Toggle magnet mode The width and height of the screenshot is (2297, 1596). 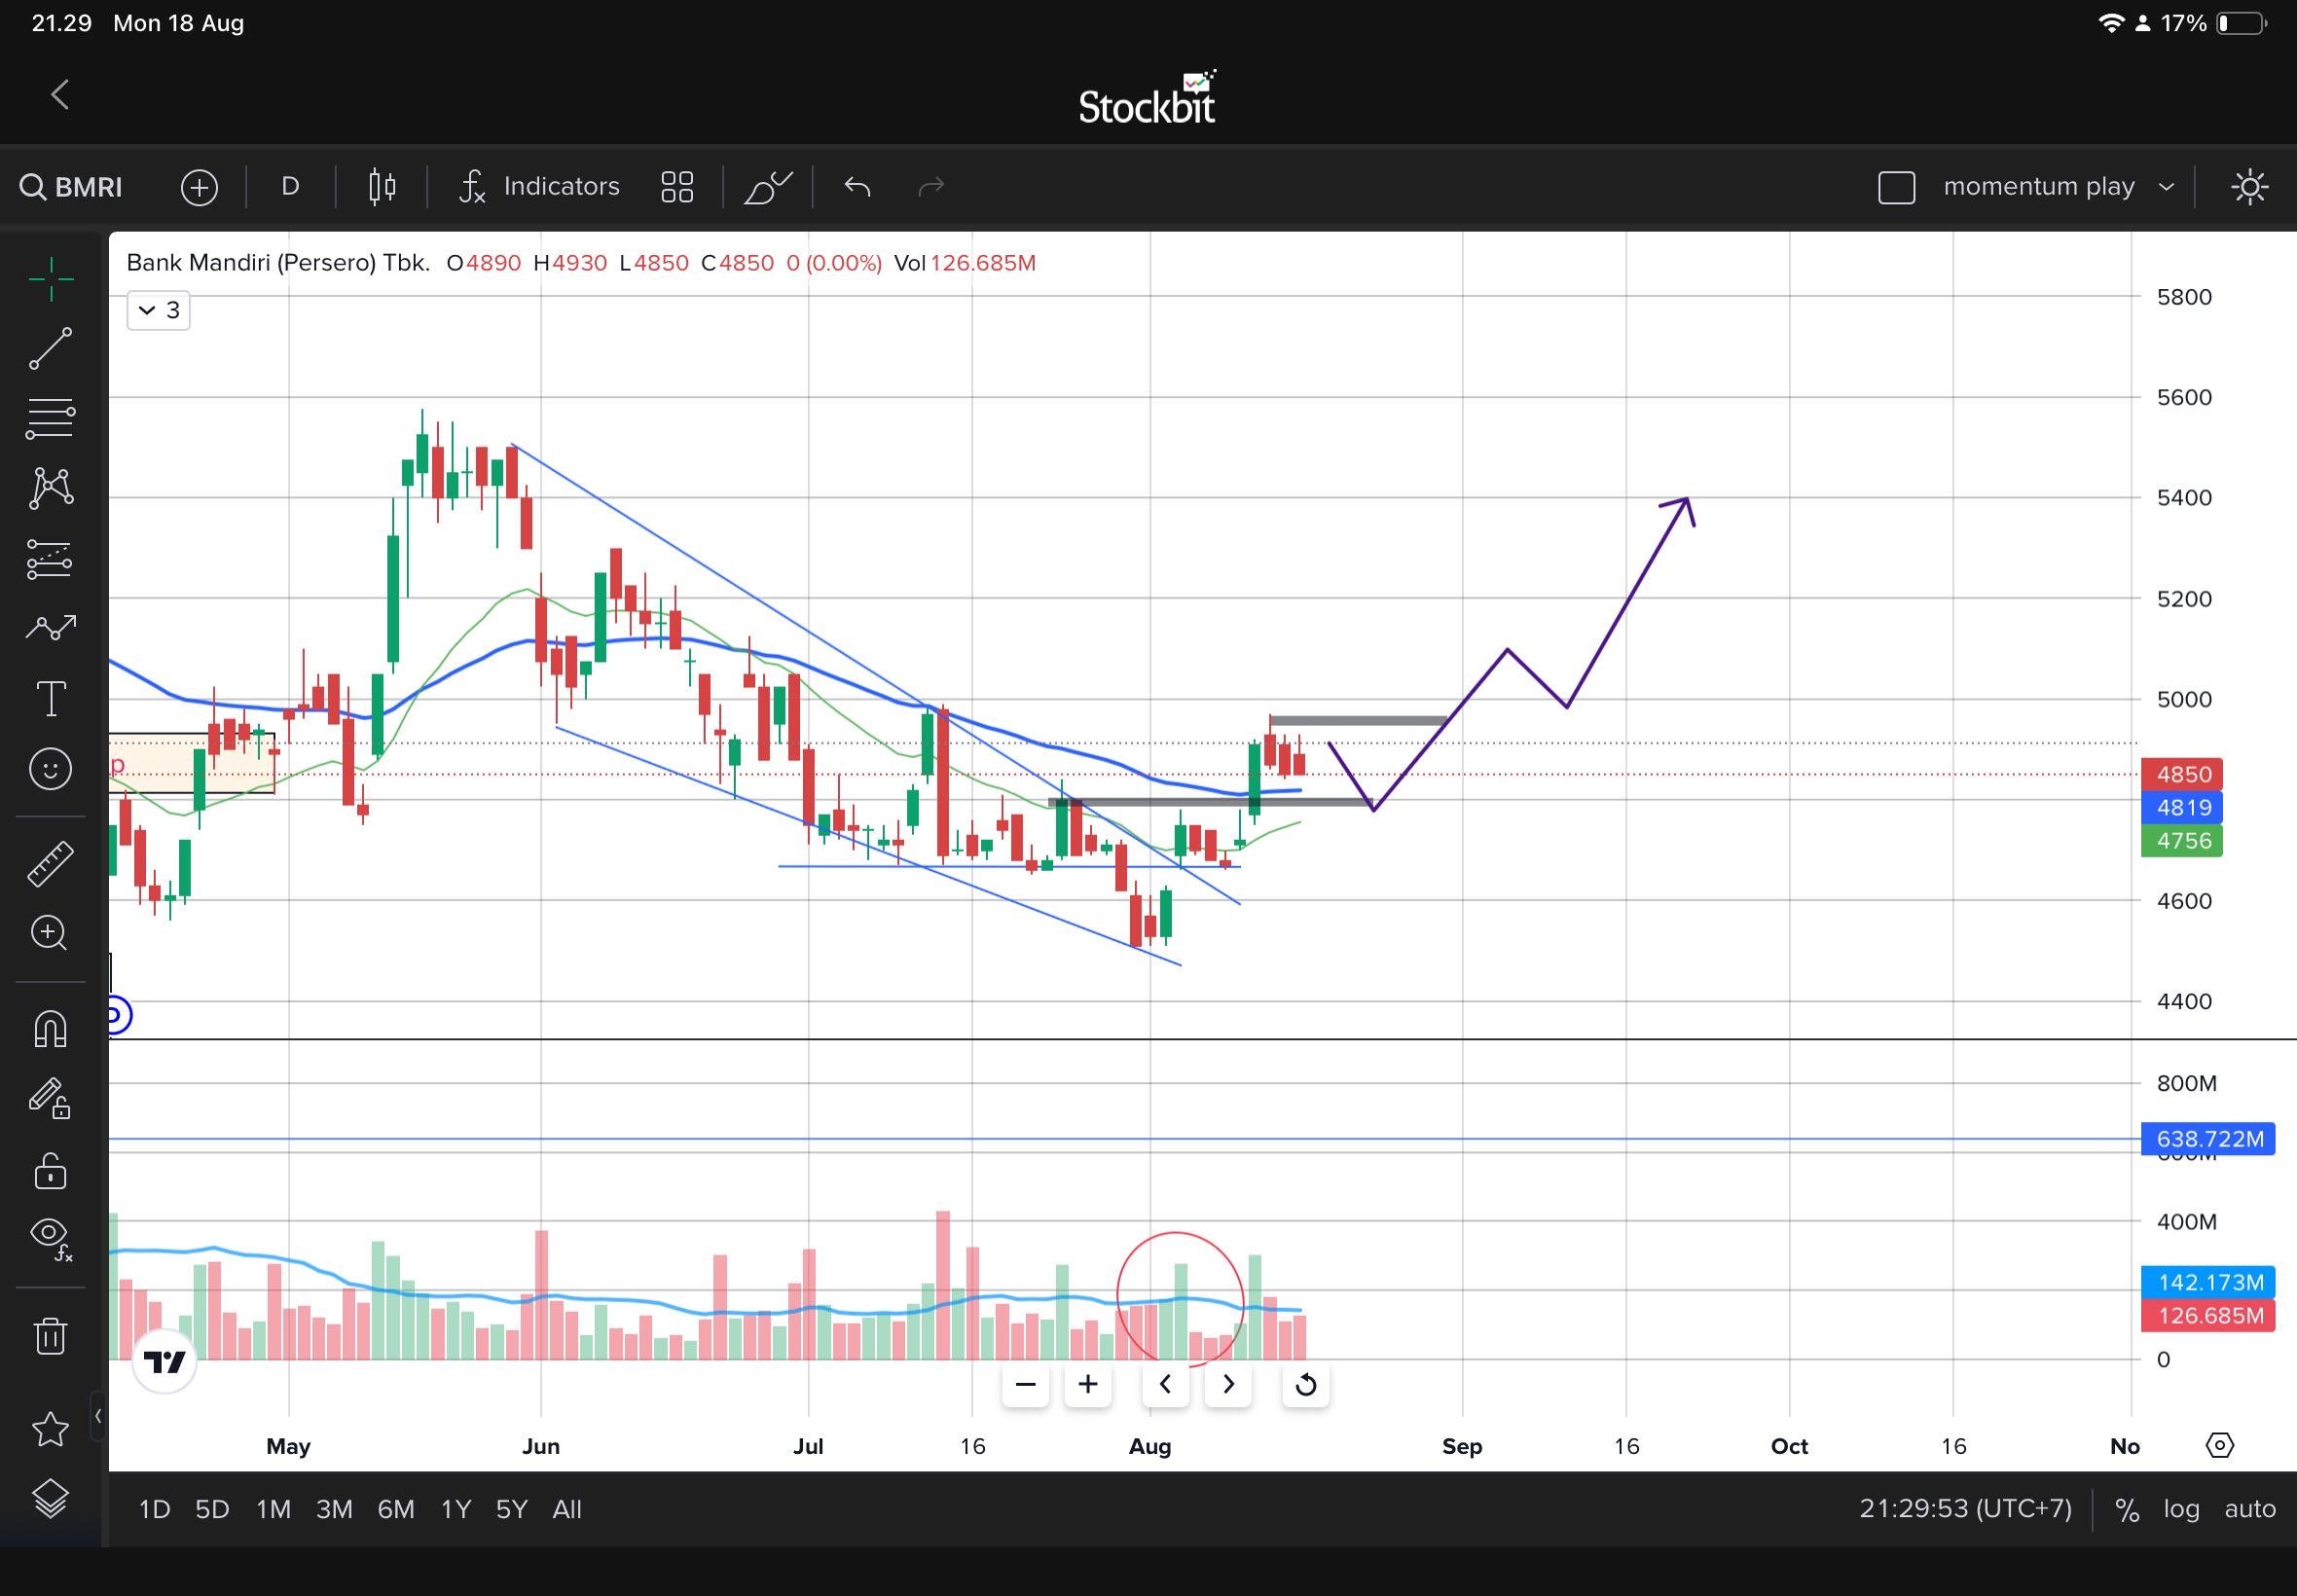pyautogui.click(x=50, y=1028)
